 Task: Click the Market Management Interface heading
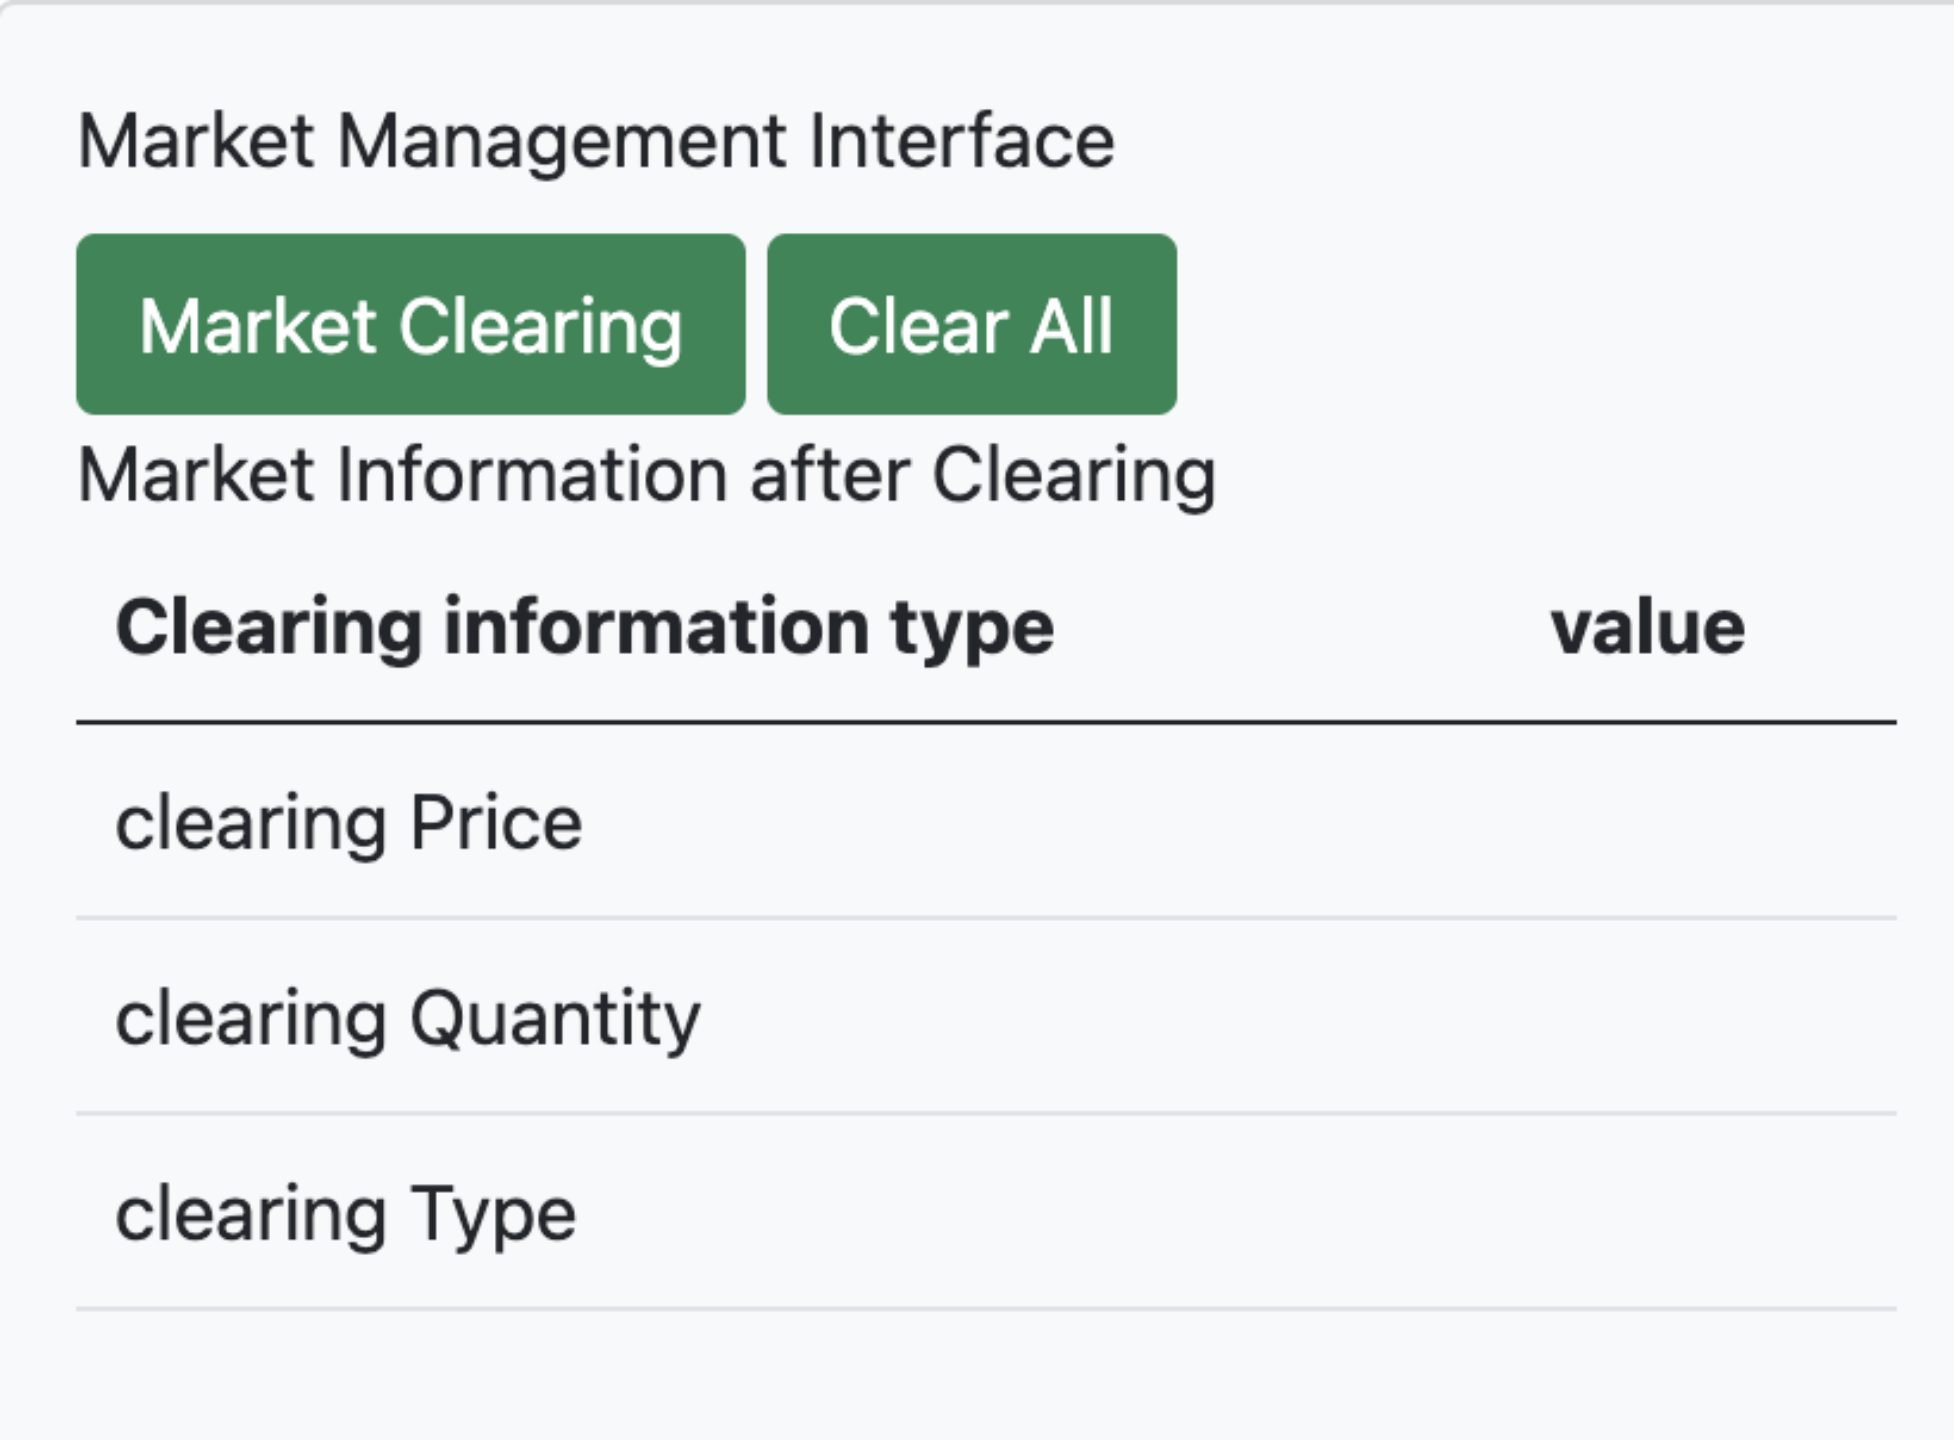595,141
